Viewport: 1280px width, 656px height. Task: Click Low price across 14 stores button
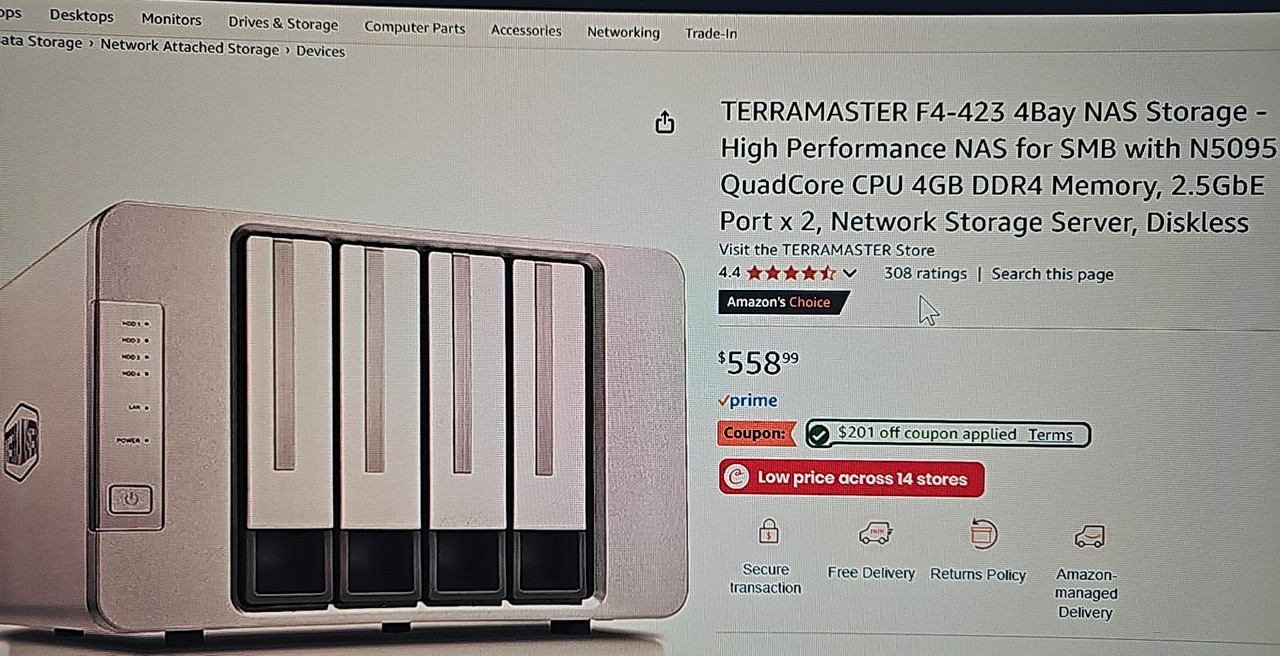(x=851, y=478)
